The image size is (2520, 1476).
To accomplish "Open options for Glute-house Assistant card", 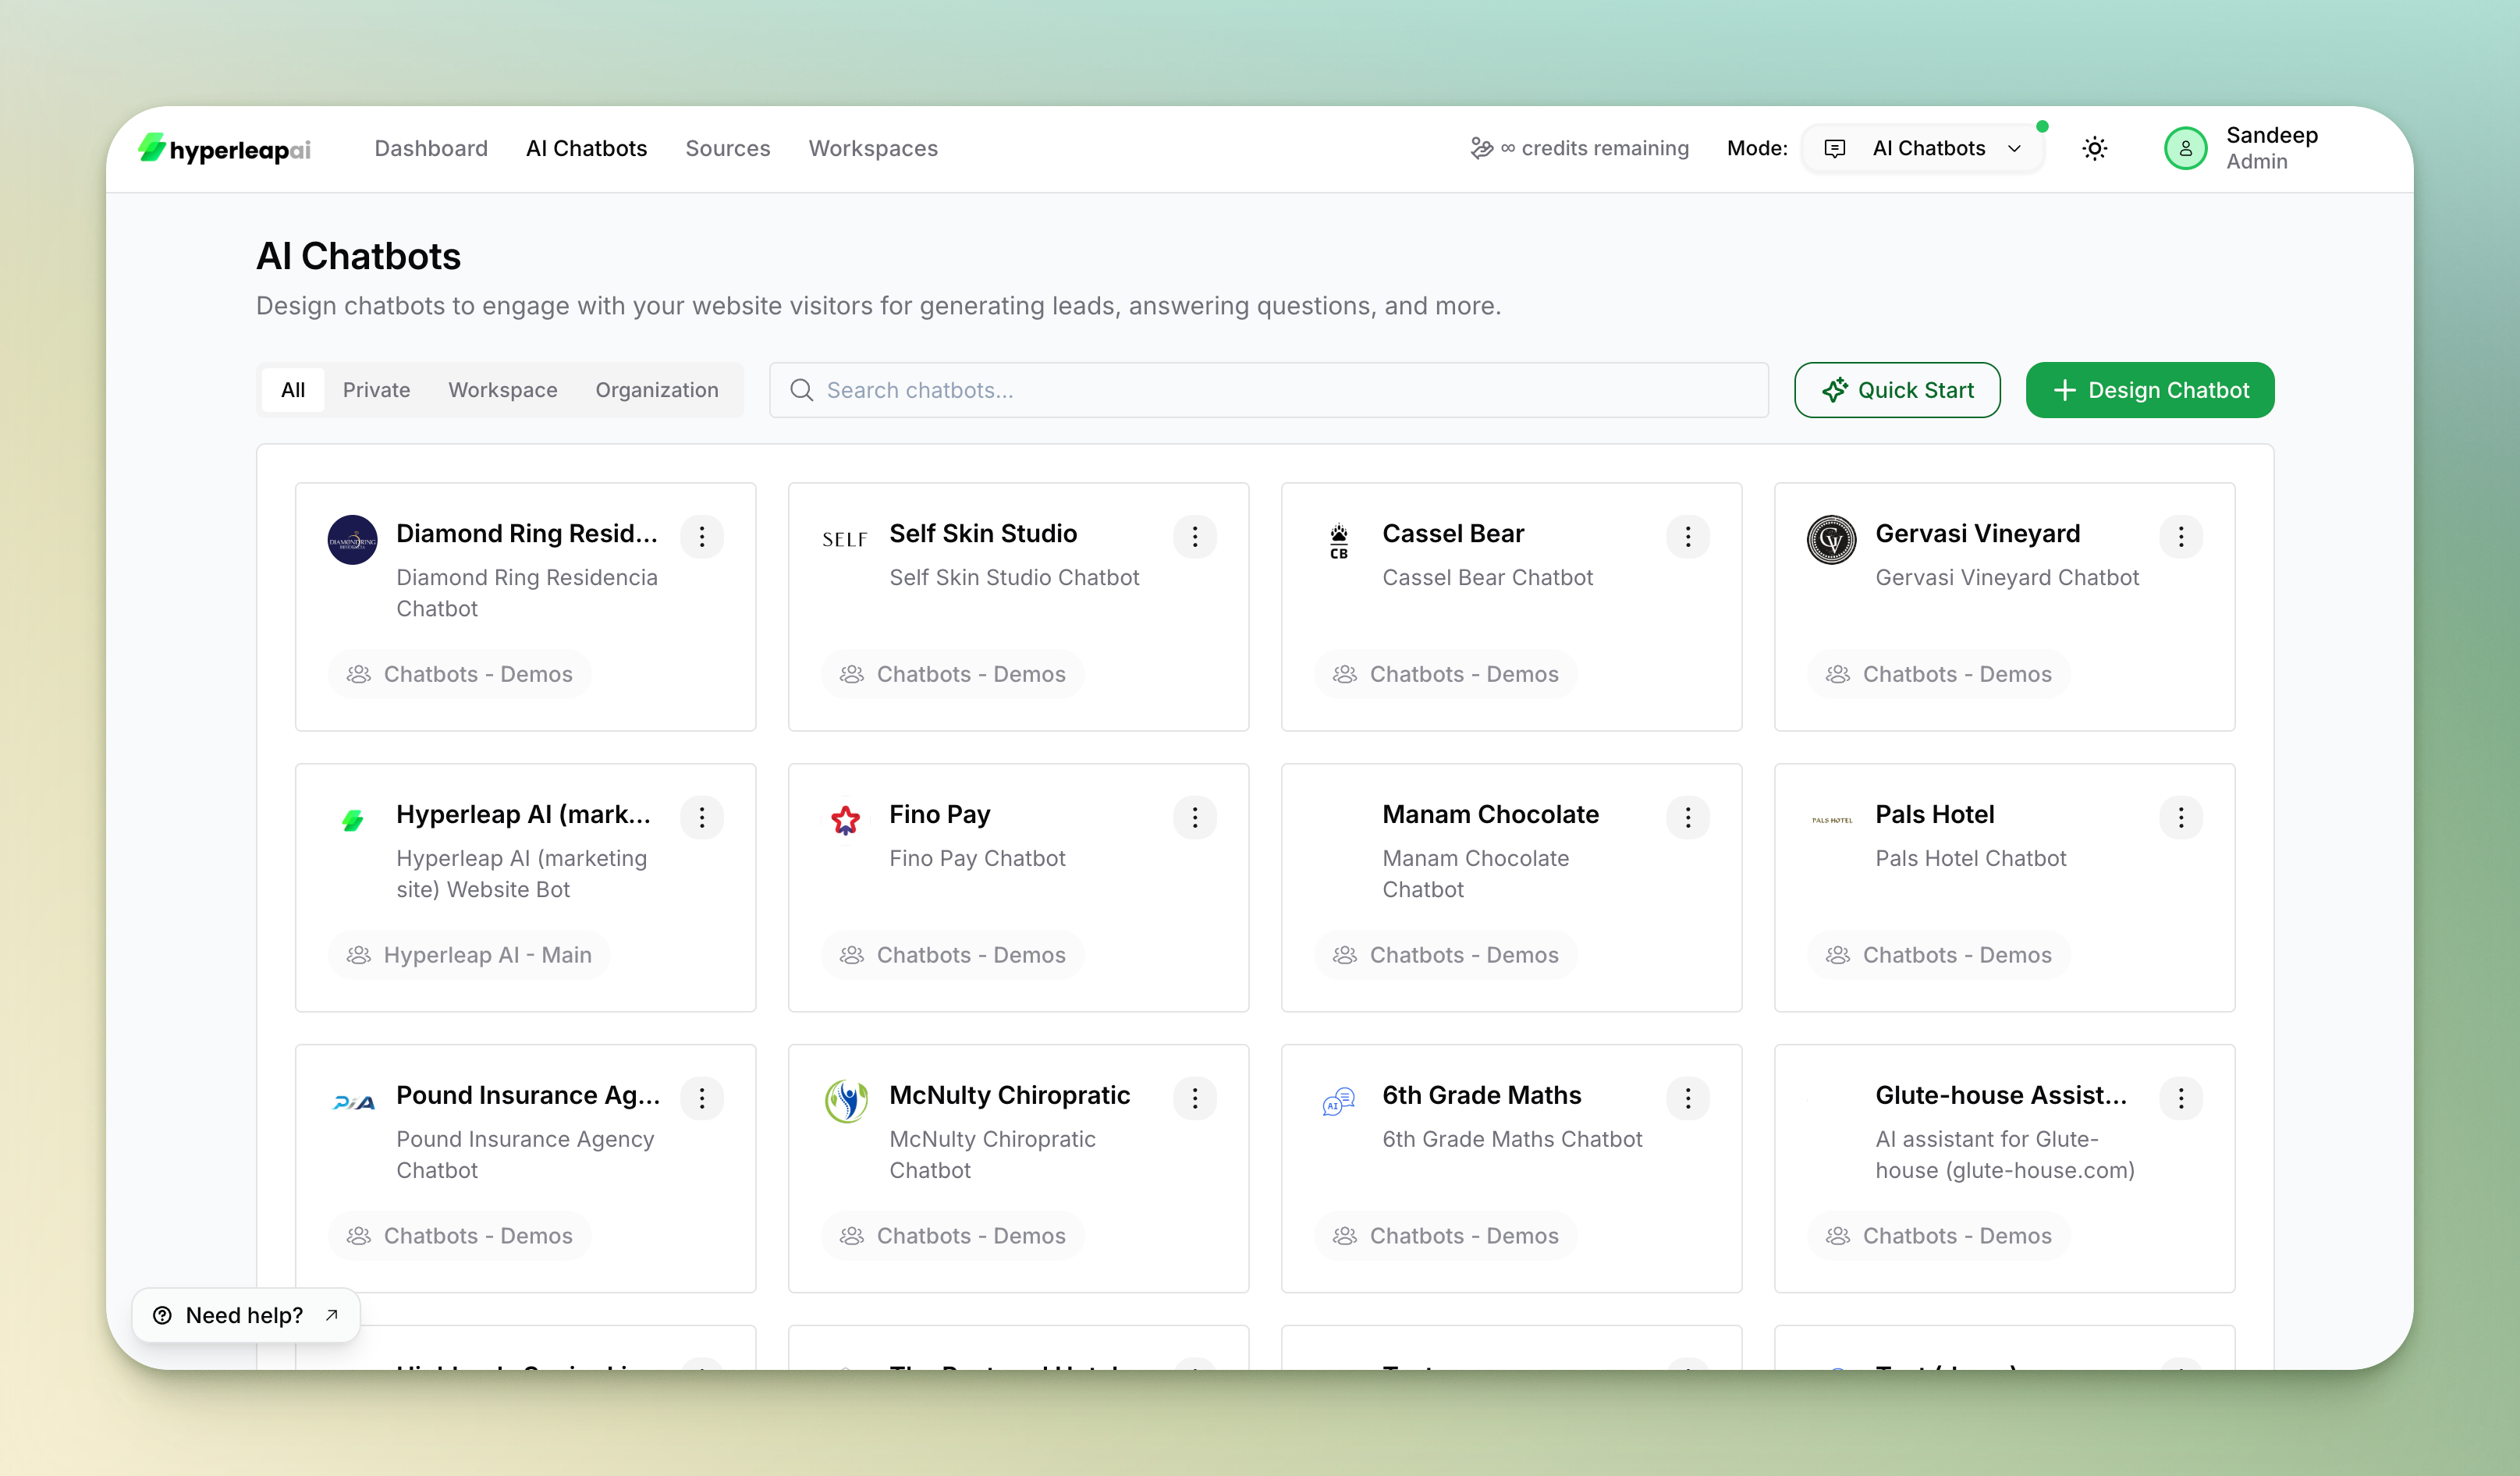I will (2180, 1099).
